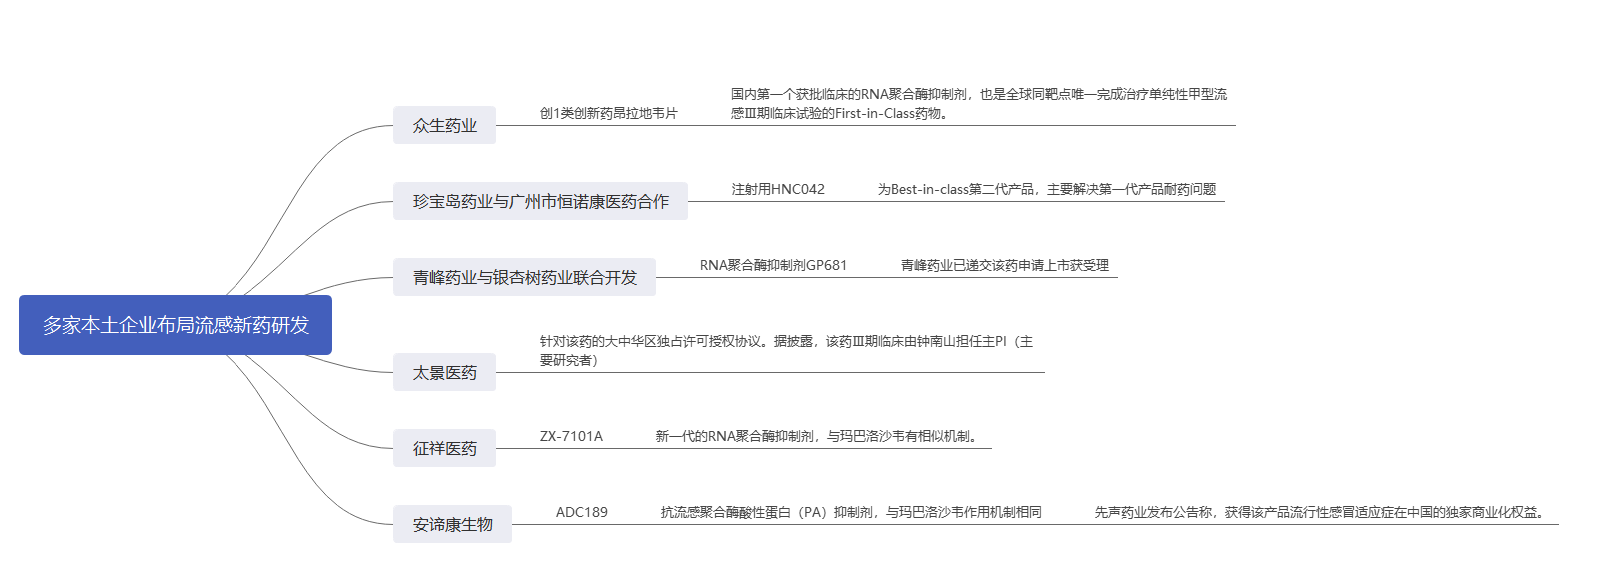1598x583 pixels.
Task: Click the ADC189 subtopic
Action: [581, 512]
